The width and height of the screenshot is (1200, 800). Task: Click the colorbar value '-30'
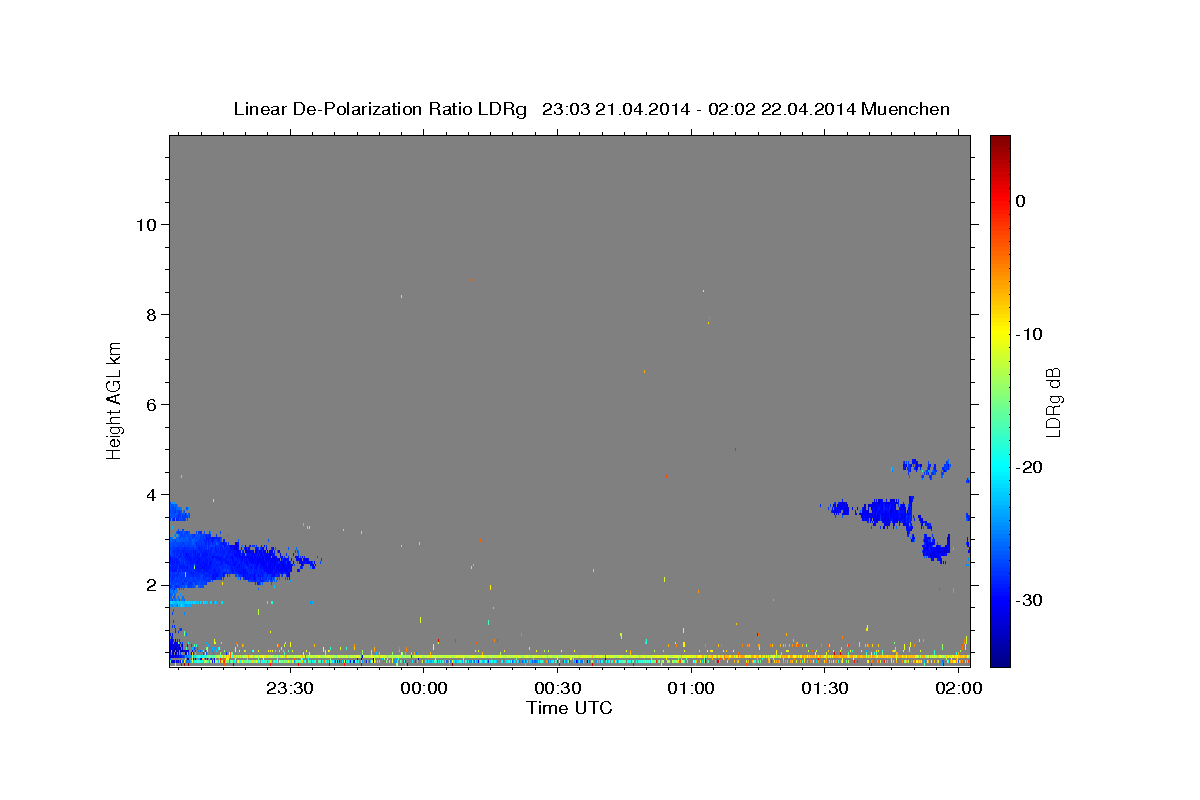click(1029, 600)
